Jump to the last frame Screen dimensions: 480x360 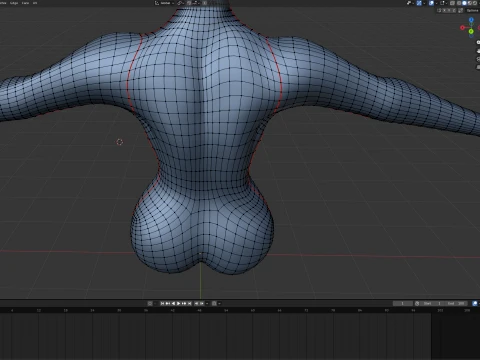tap(190, 303)
